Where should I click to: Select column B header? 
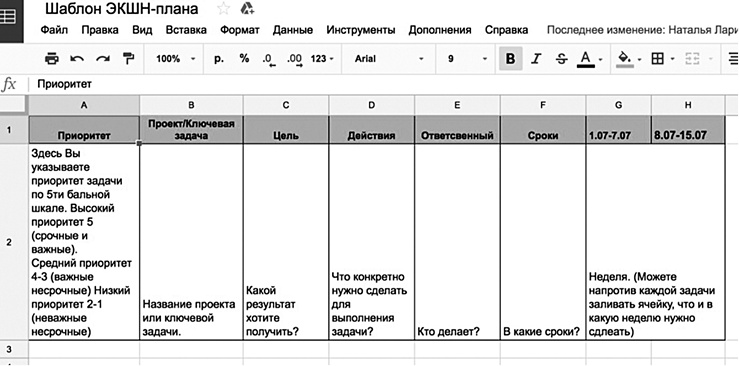tap(191, 106)
